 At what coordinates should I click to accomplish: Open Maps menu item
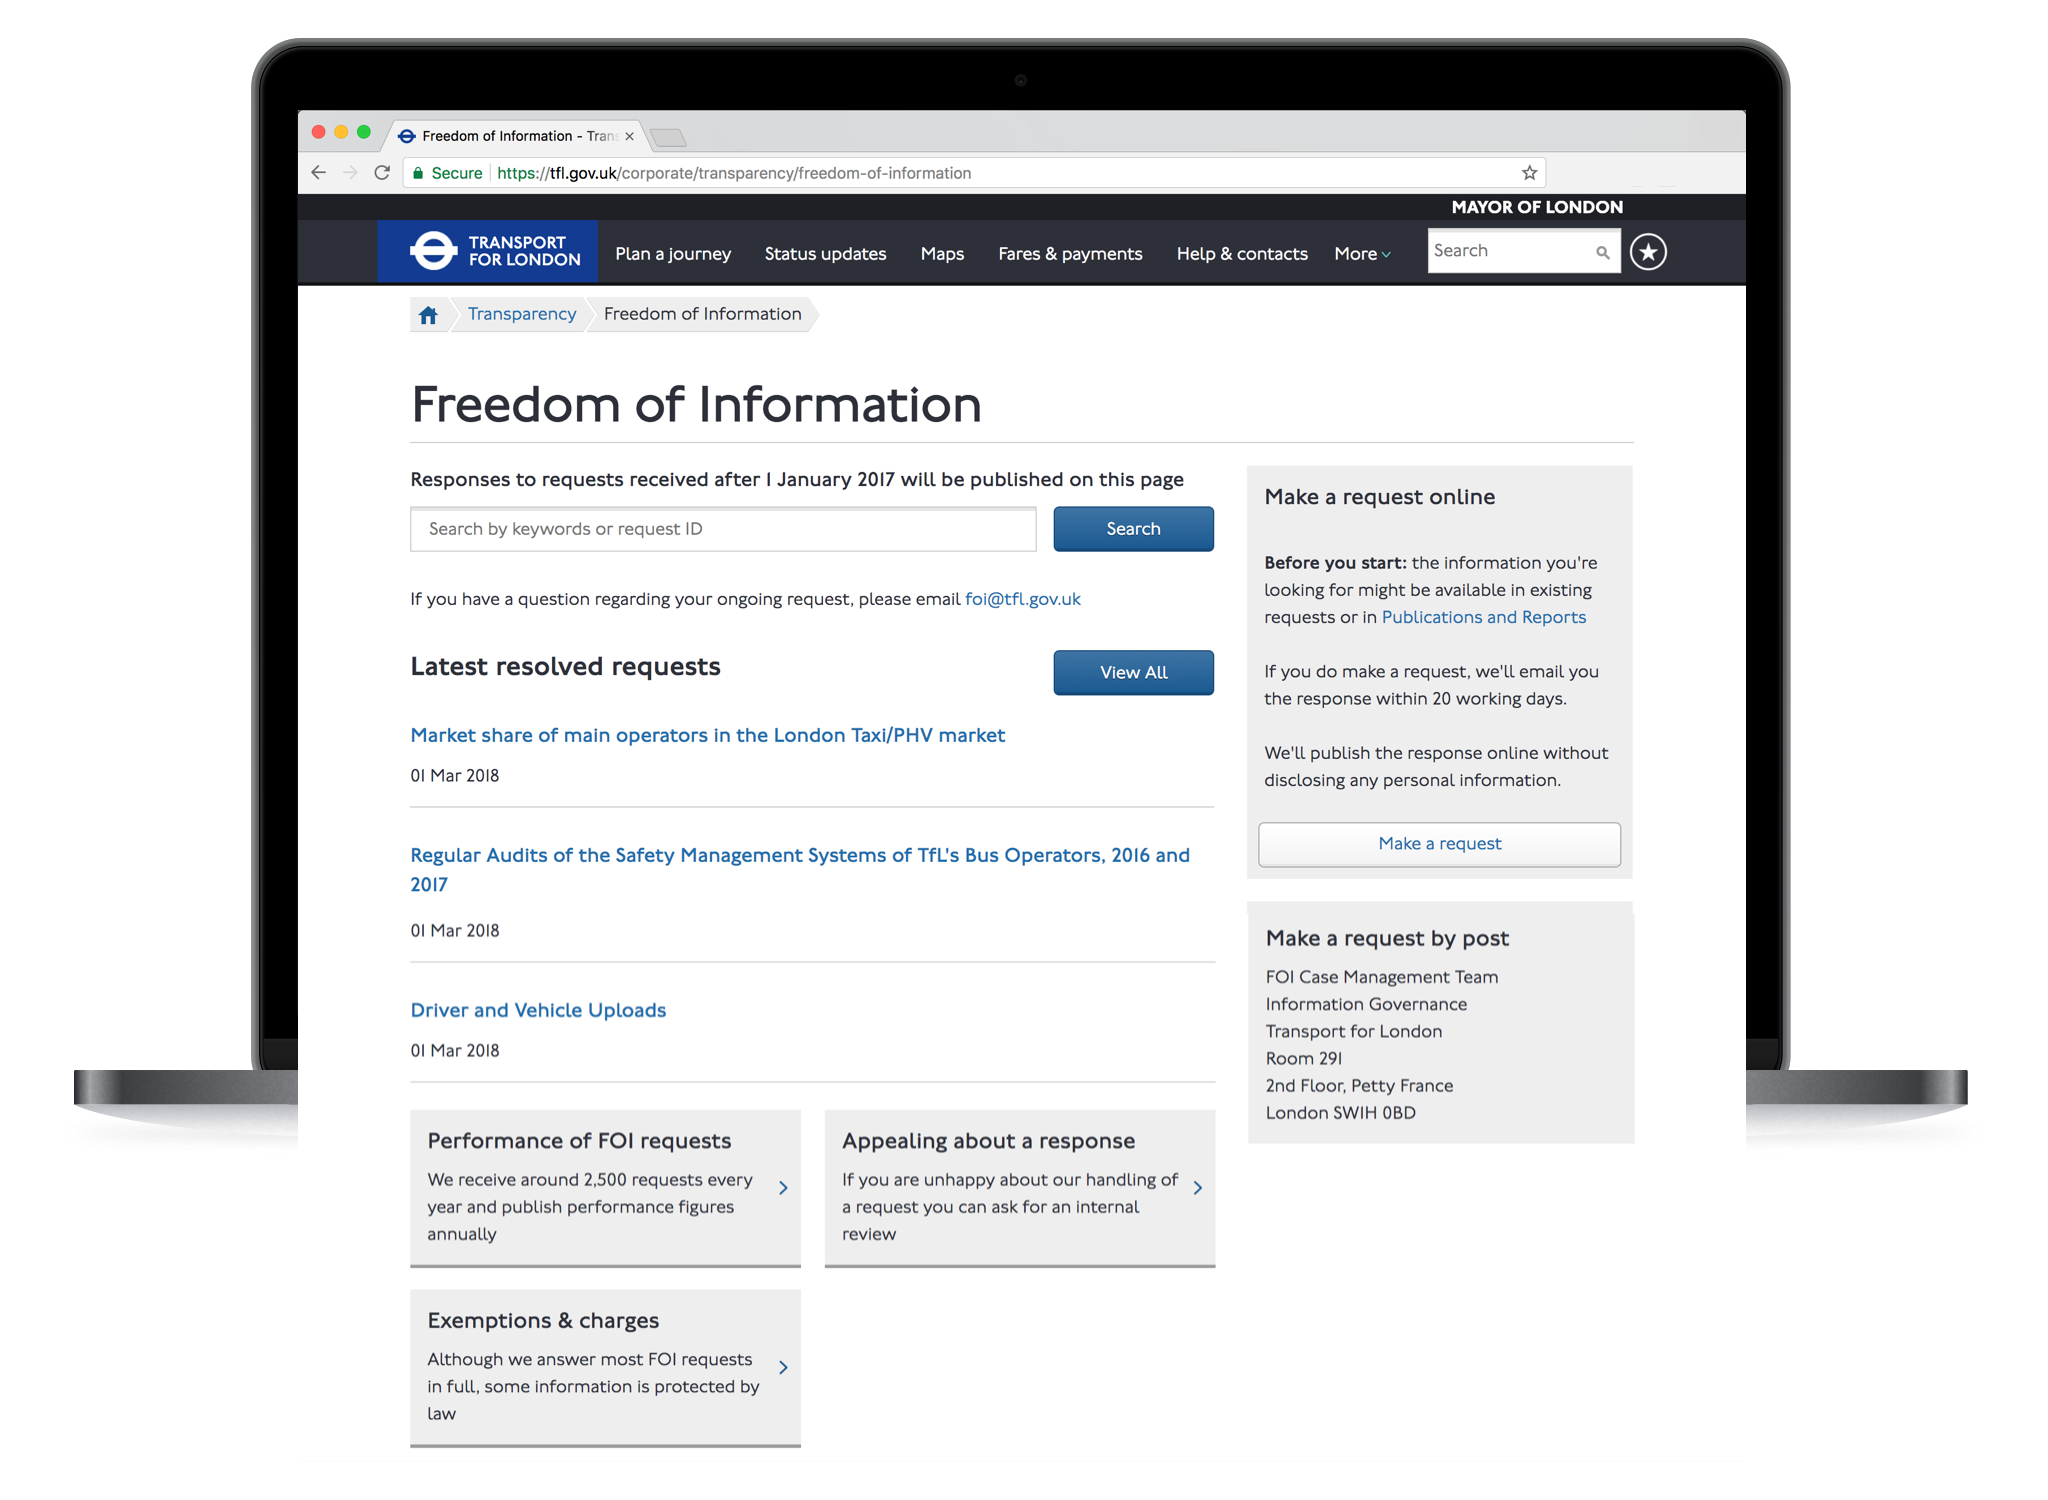[942, 254]
